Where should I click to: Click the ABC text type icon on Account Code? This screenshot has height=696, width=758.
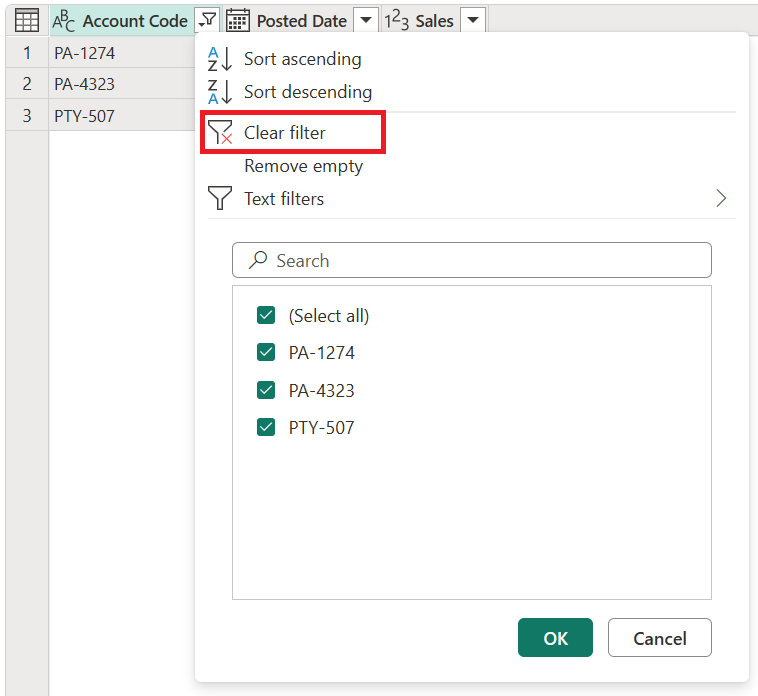tap(64, 21)
